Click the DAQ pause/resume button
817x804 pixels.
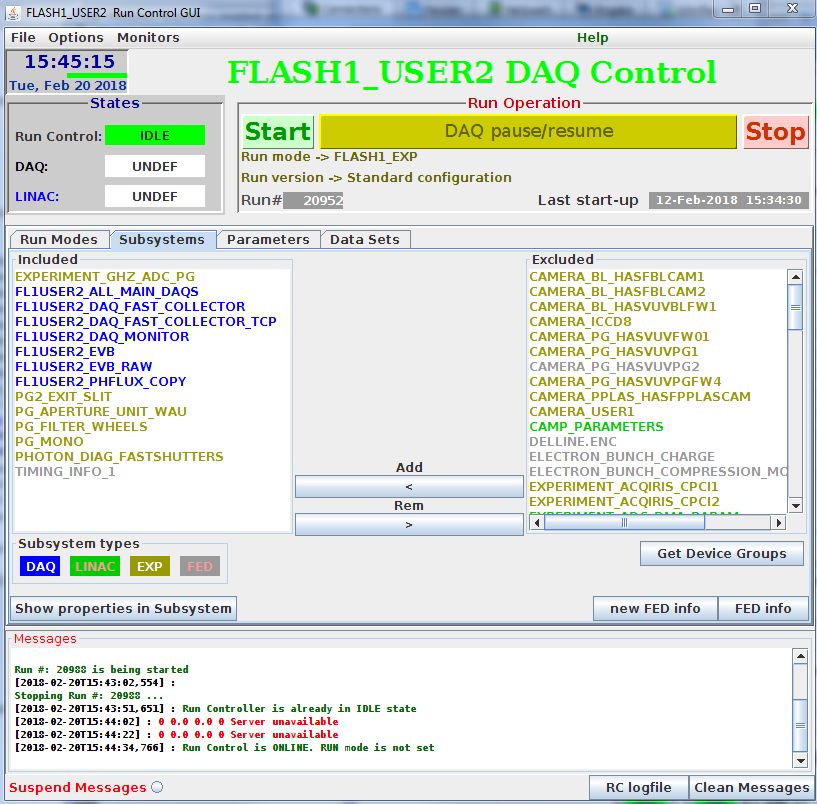tap(528, 131)
